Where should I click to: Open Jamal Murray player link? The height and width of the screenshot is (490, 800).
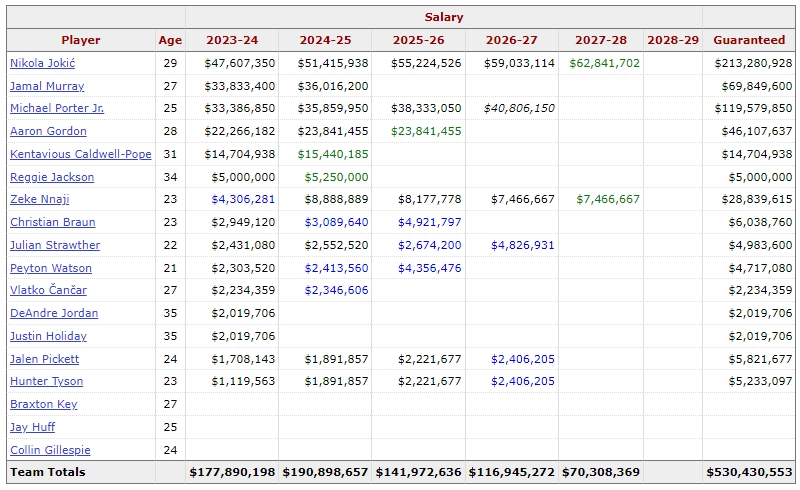click(x=47, y=86)
